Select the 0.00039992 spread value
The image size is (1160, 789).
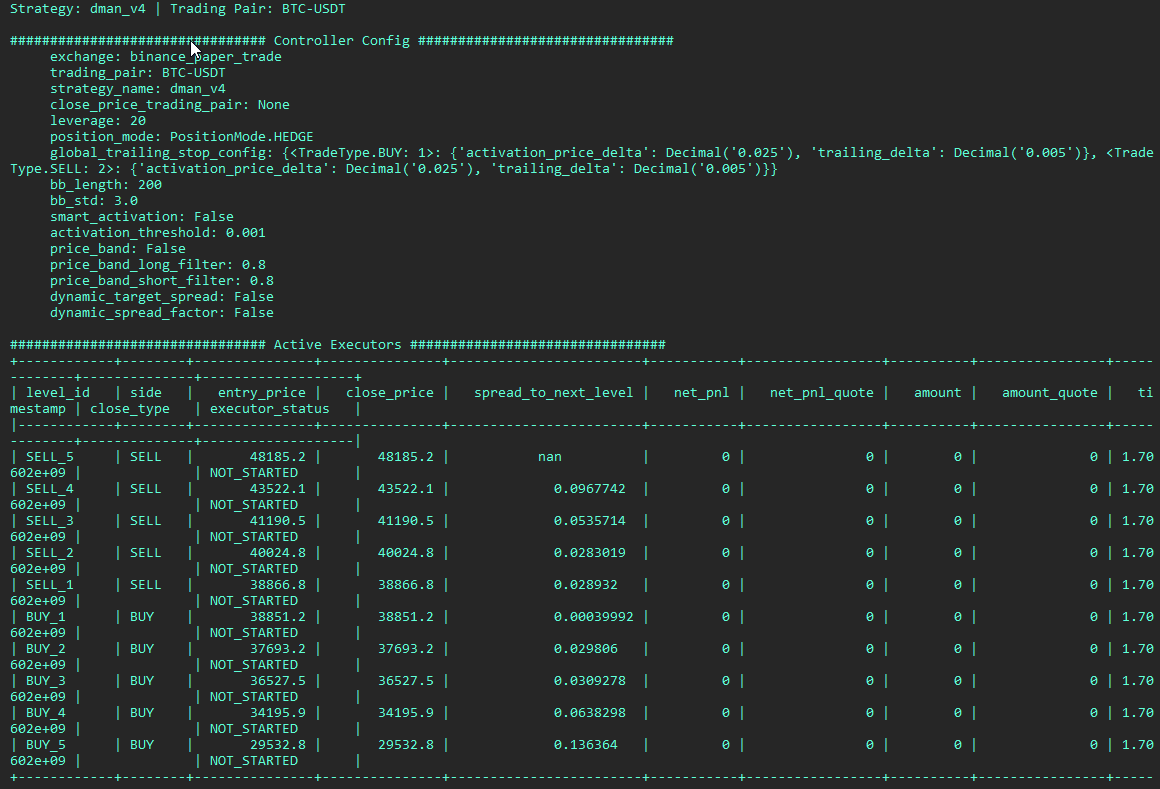click(593, 617)
